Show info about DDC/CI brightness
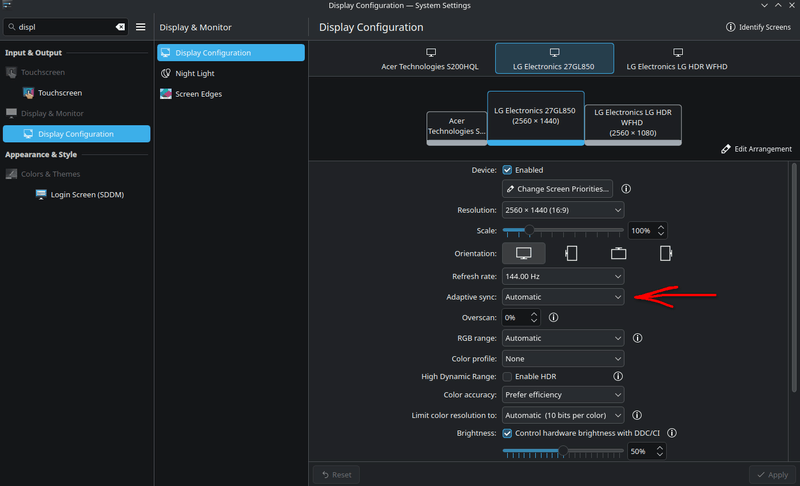This screenshot has height=486, width=800. 672,433
